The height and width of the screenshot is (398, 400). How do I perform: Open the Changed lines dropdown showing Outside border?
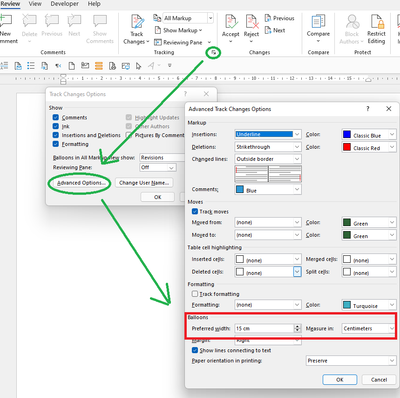[x=268, y=159]
